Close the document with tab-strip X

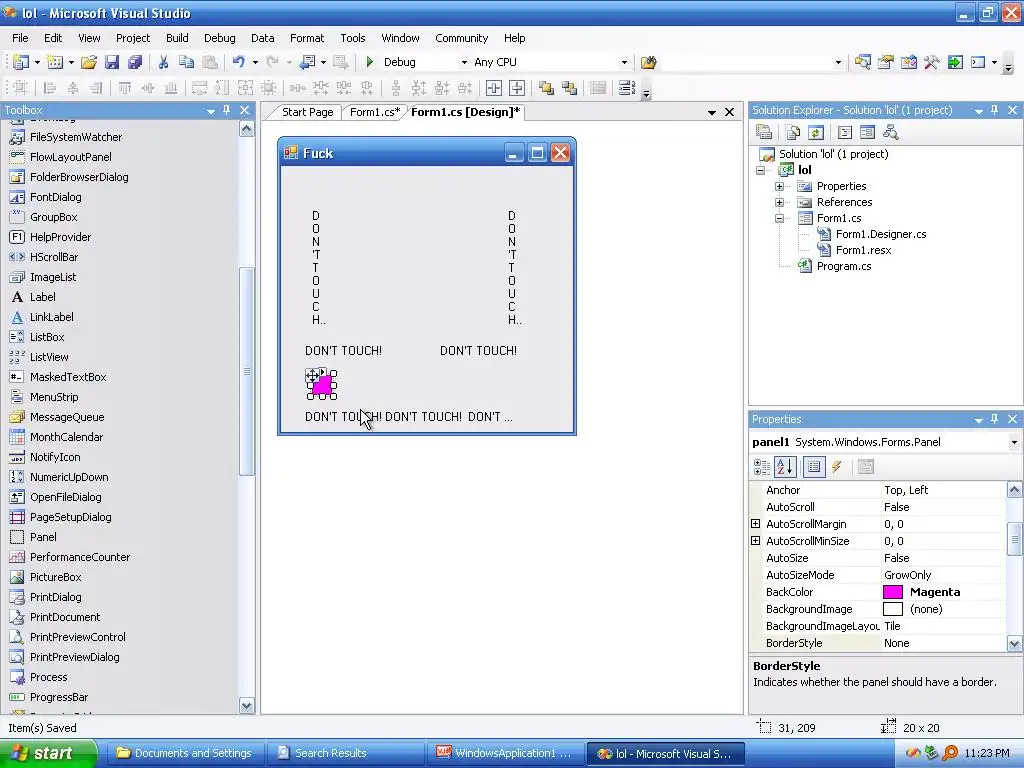[x=729, y=112]
